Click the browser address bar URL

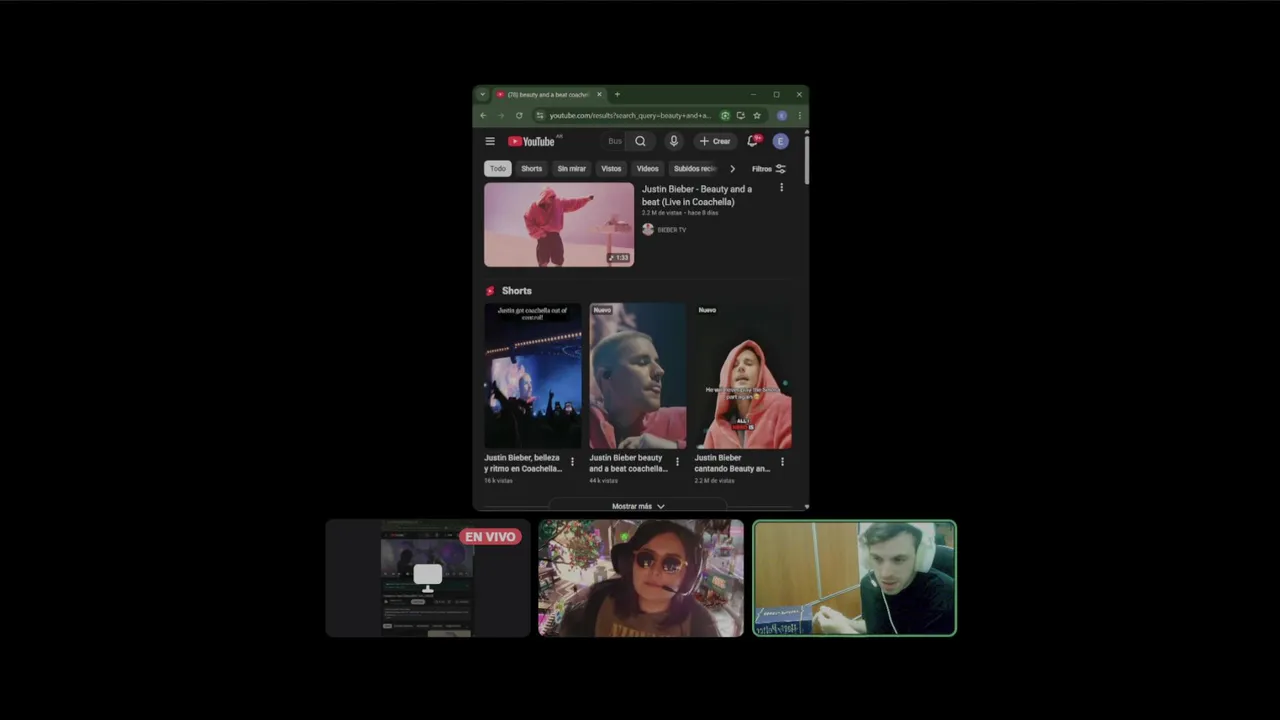click(x=630, y=115)
